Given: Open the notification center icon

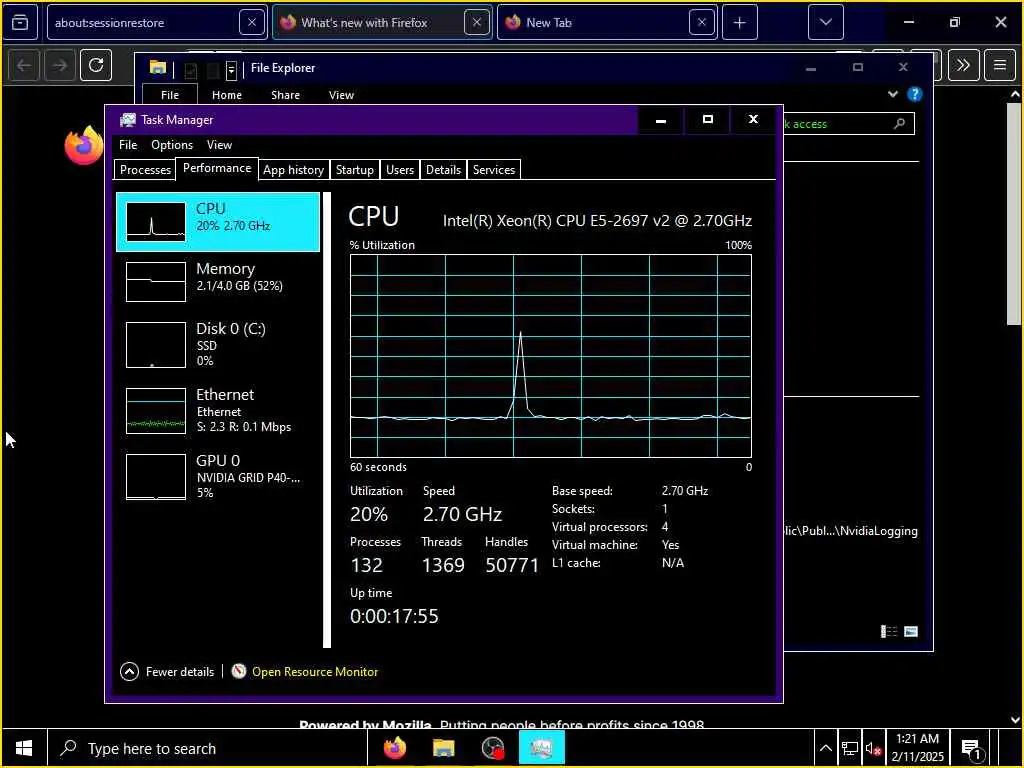Looking at the screenshot, I should [x=972, y=749].
